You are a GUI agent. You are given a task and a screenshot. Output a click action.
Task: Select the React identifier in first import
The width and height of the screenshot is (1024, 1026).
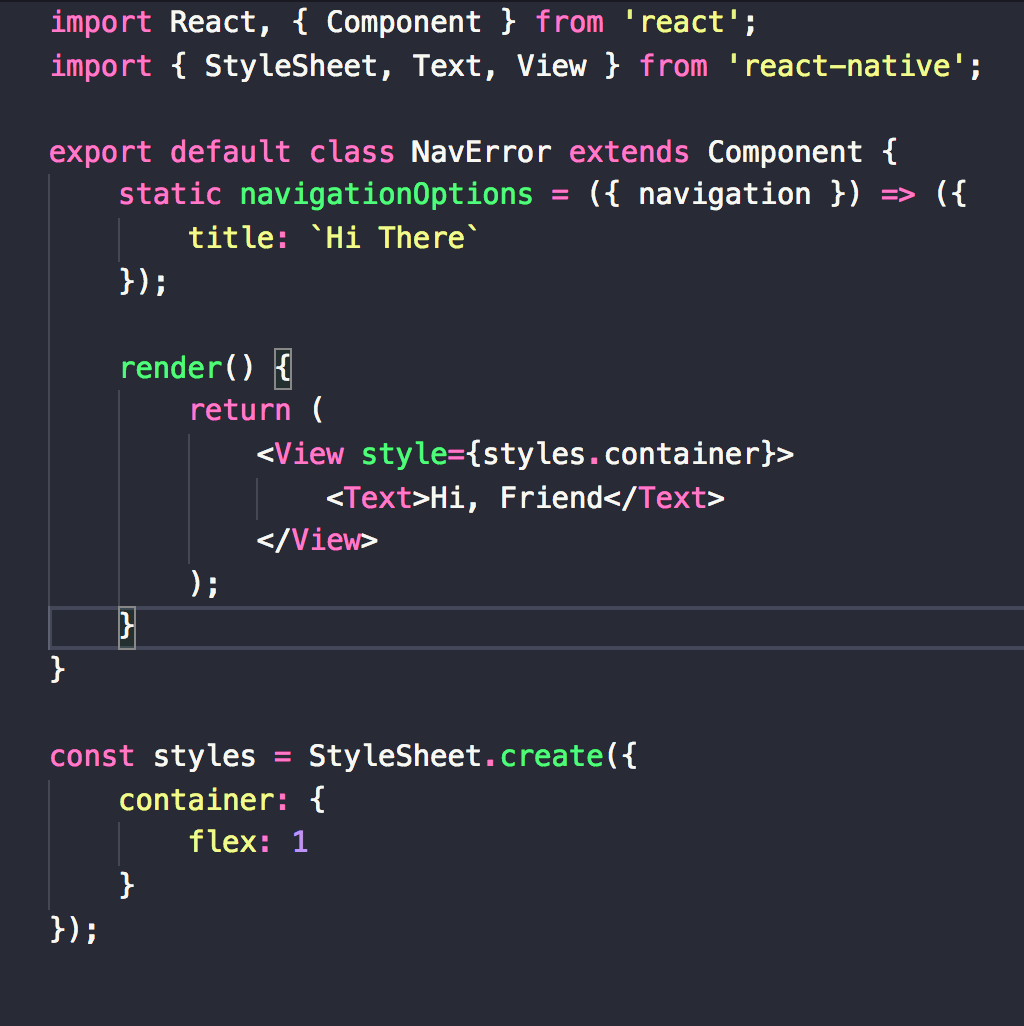212,22
